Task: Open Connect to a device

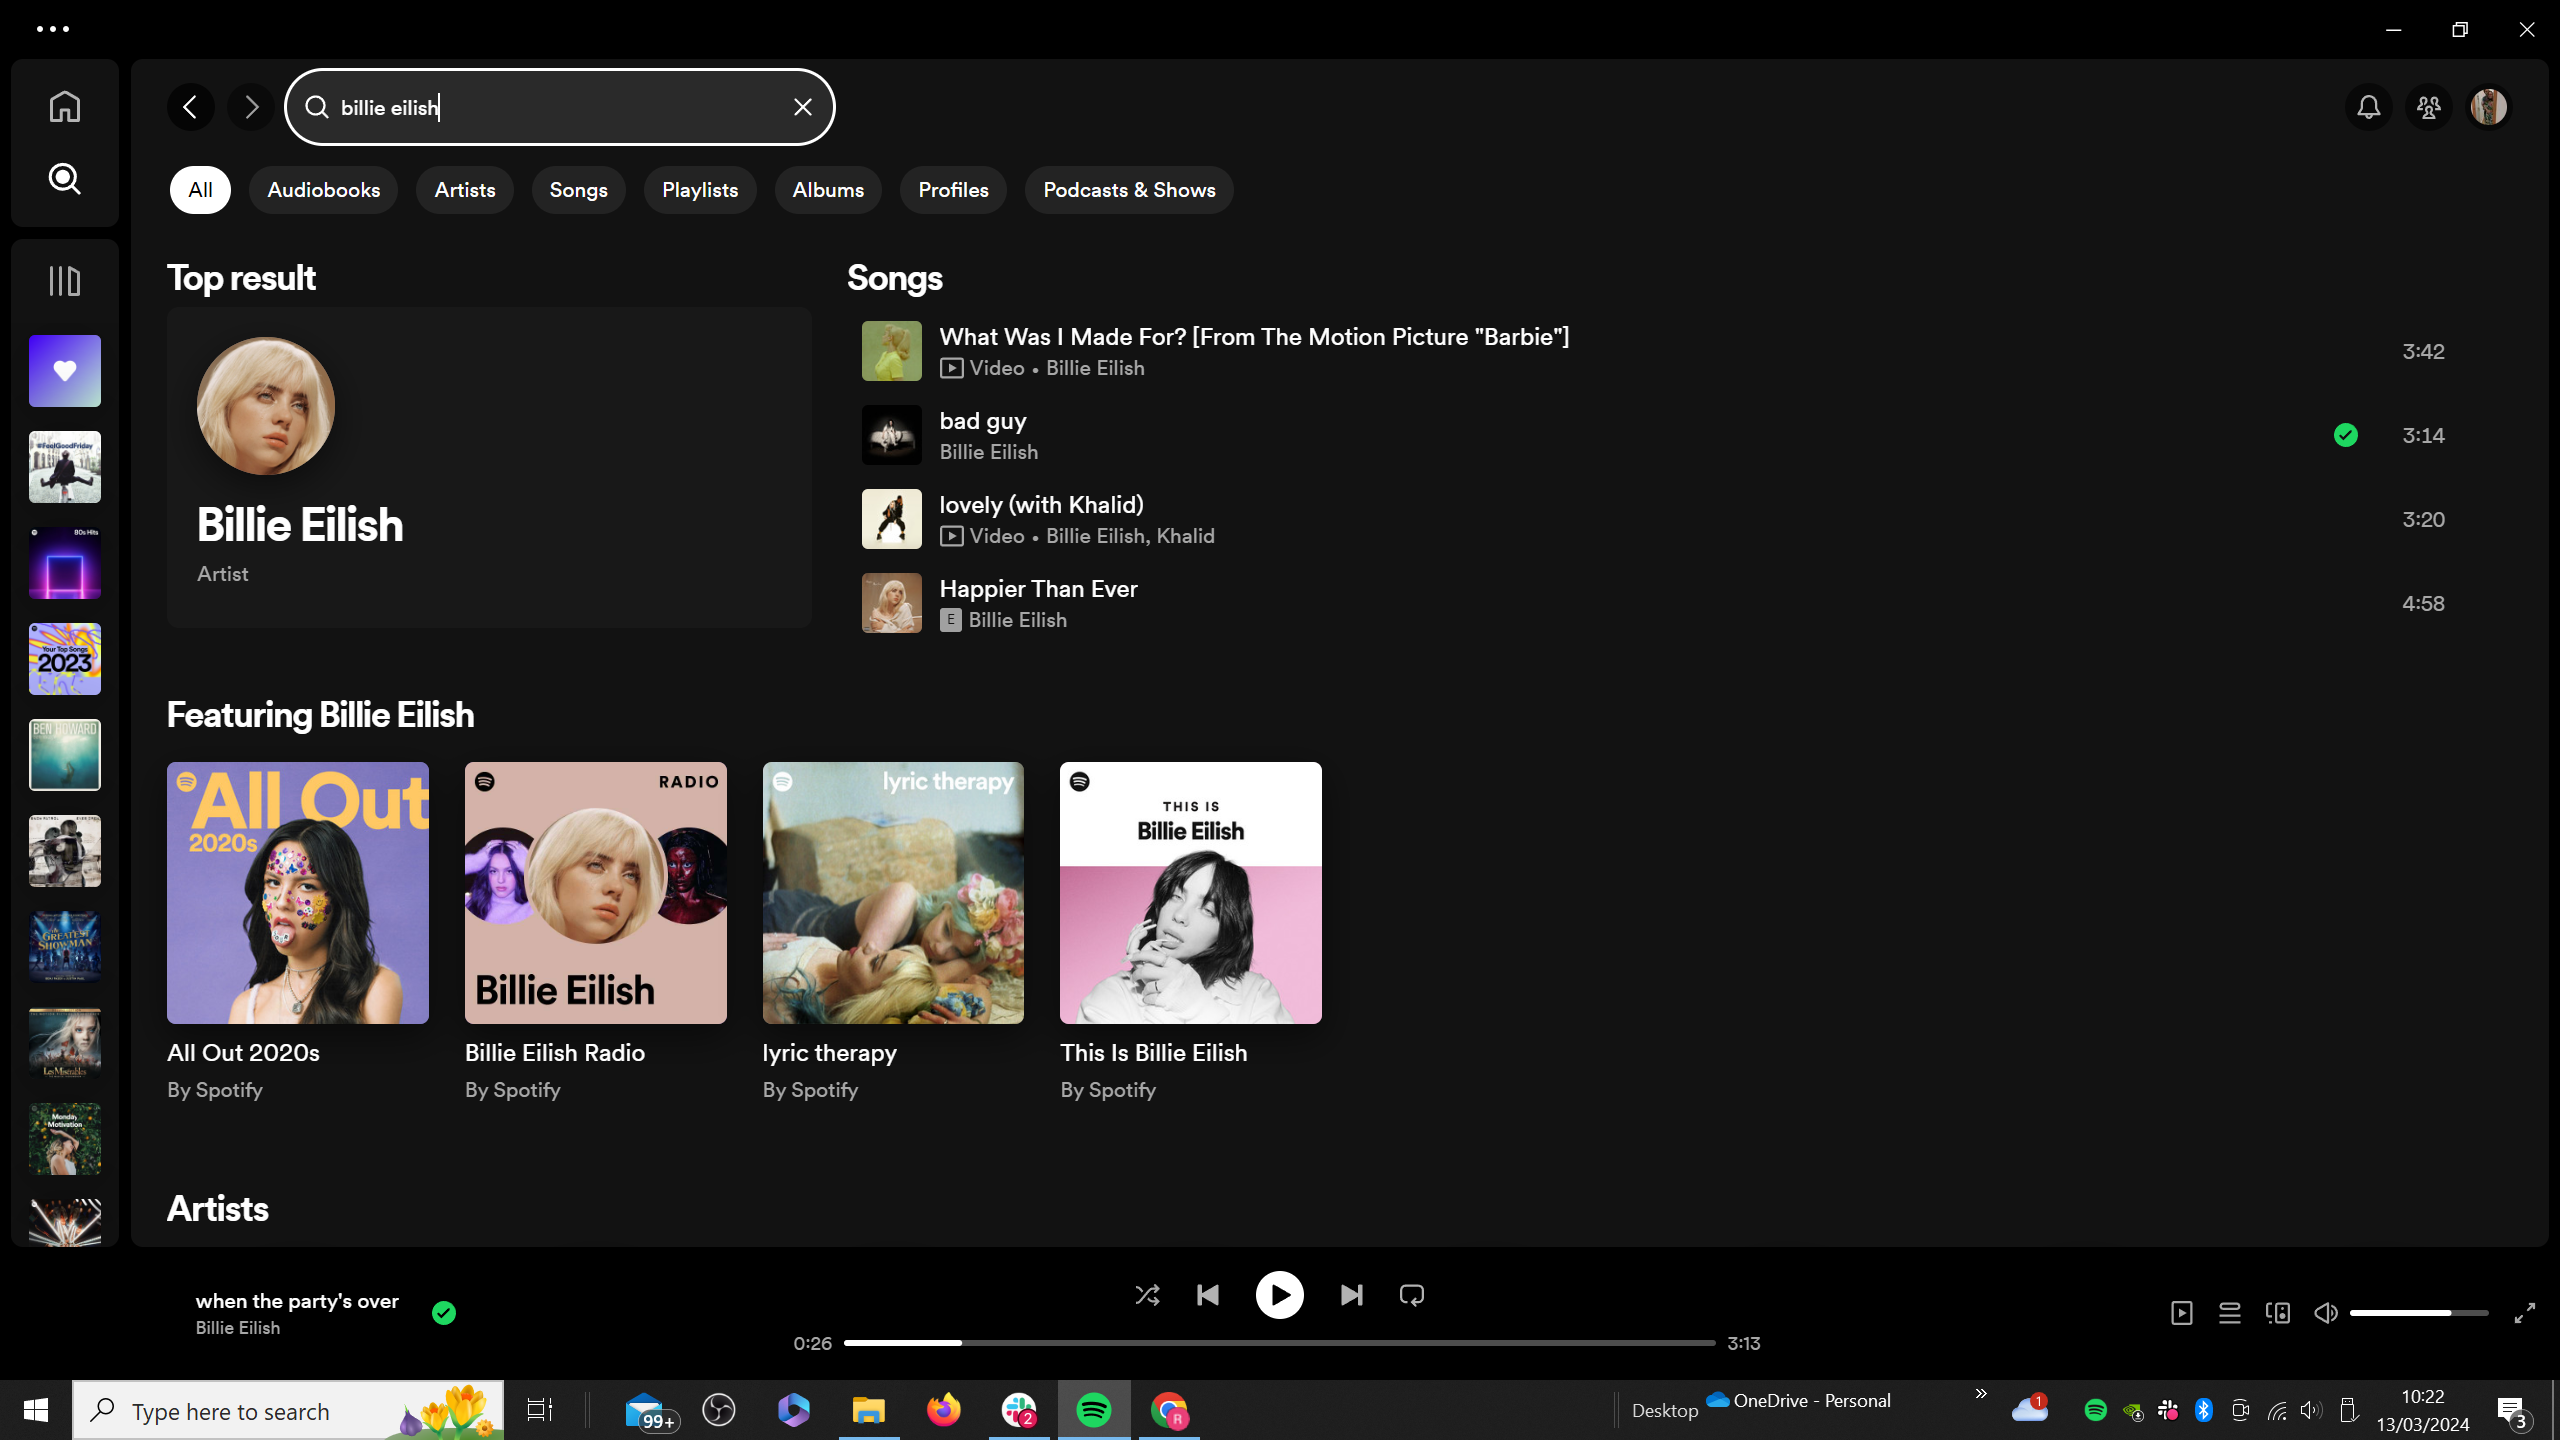Action: [x=2278, y=1313]
